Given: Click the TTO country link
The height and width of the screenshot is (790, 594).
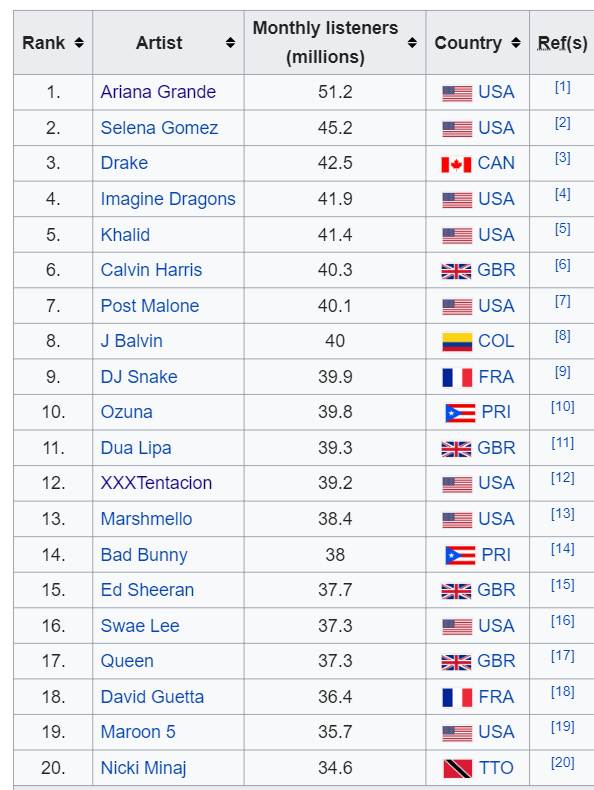Looking at the screenshot, I should click(x=496, y=768).
